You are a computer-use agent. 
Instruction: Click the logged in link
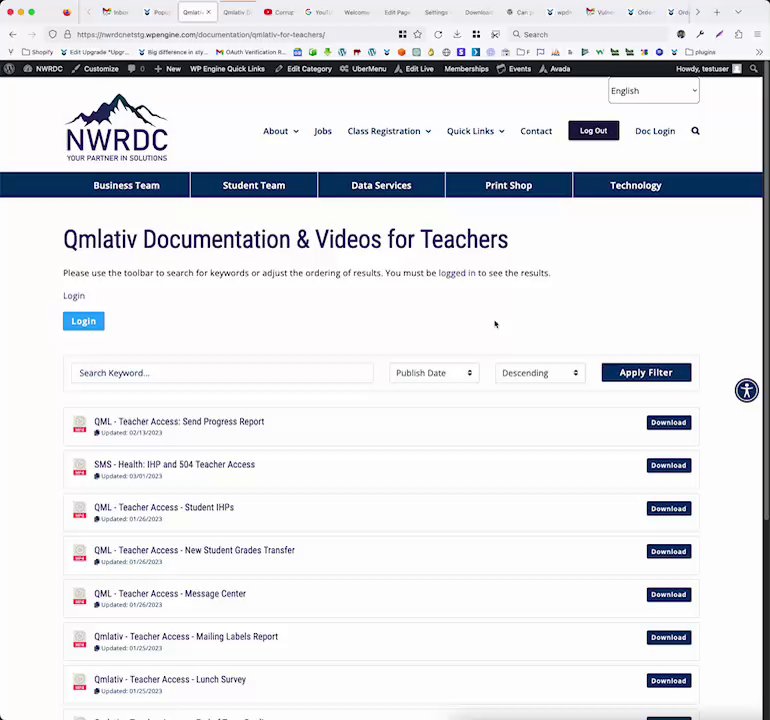coord(457,273)
